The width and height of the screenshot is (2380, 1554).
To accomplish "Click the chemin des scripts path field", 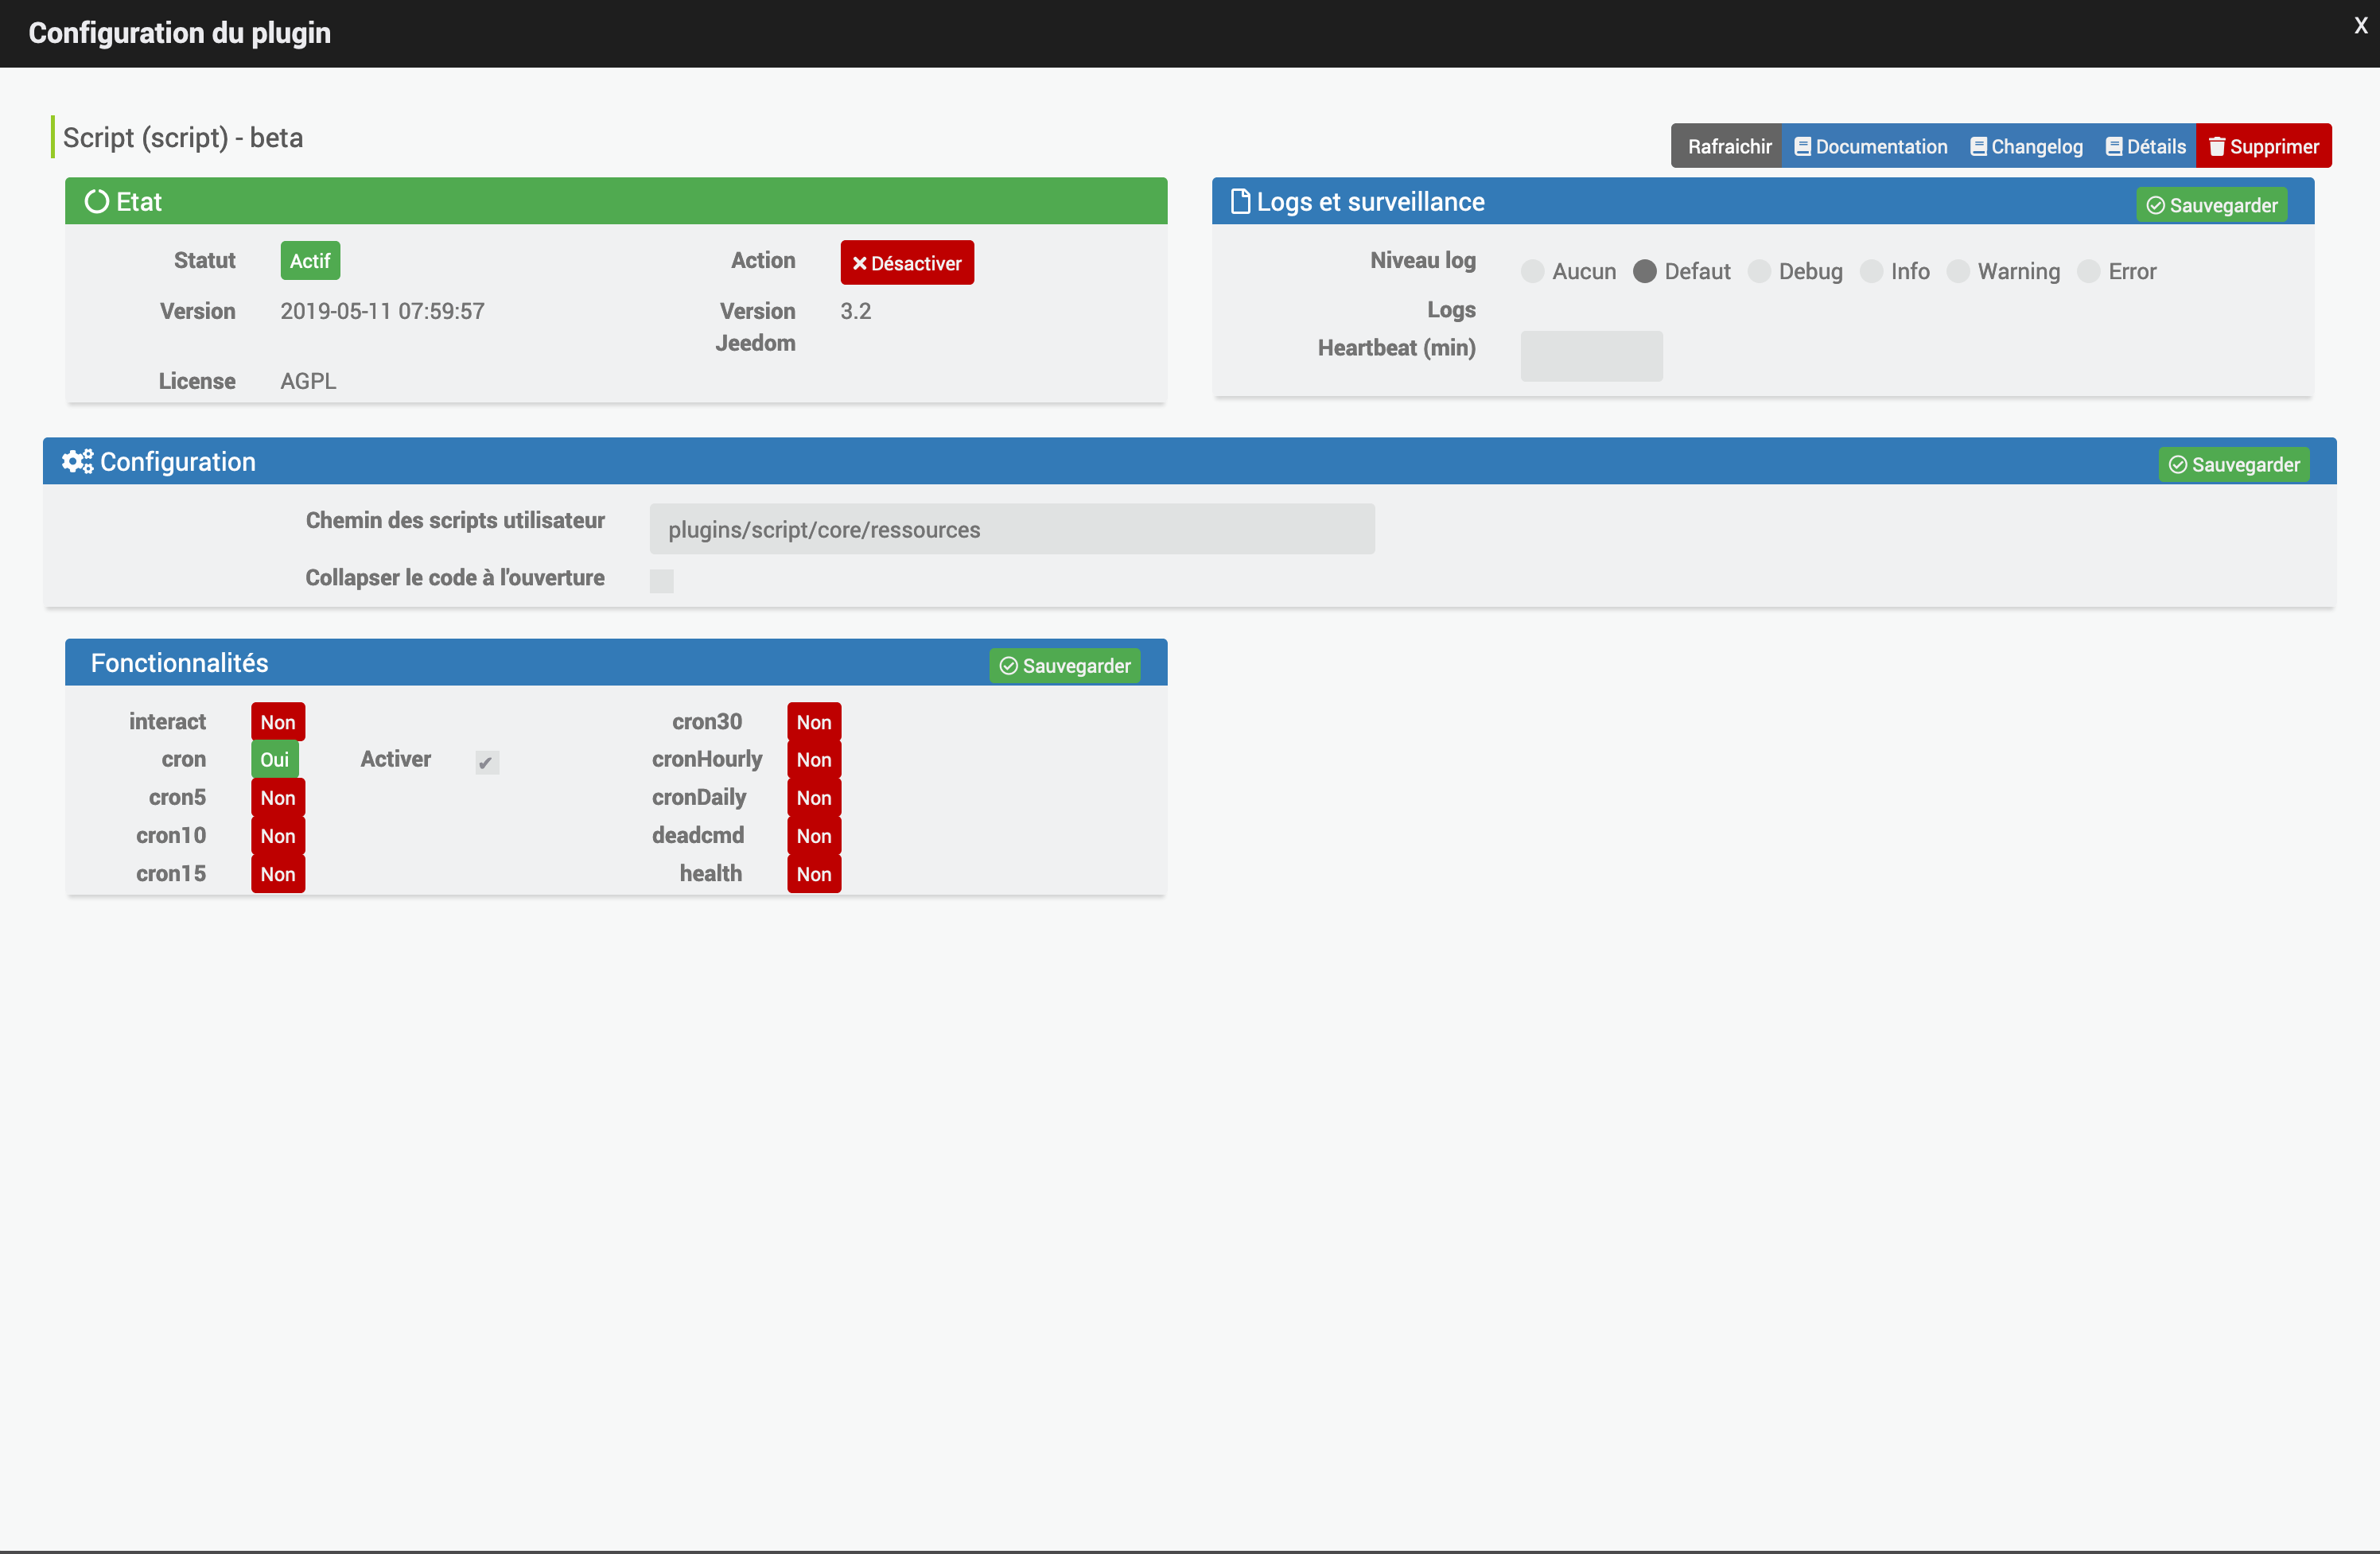I will tap(1013, 529).
